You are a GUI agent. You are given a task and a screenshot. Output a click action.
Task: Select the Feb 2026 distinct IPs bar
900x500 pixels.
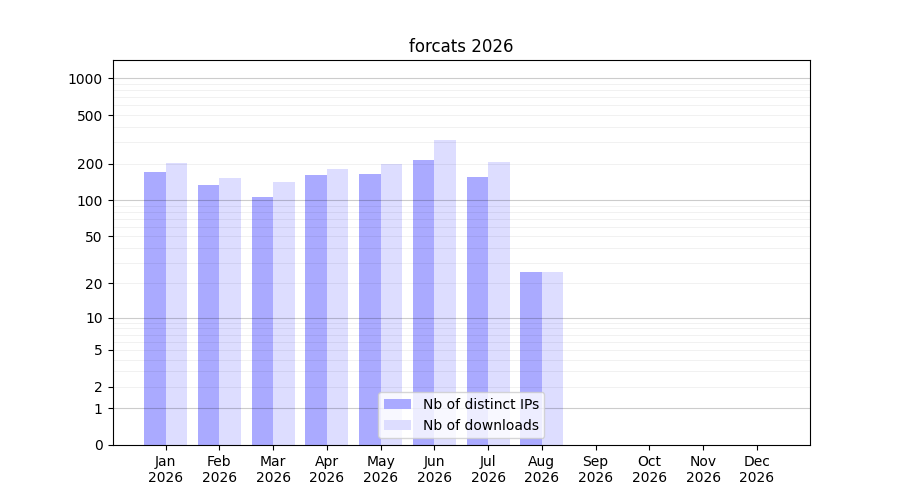[208, 315]
